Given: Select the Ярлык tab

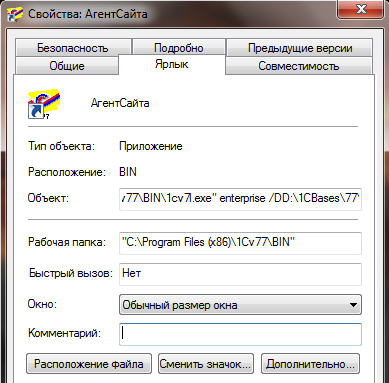Looking at the screenshot, I should [172, 64].
